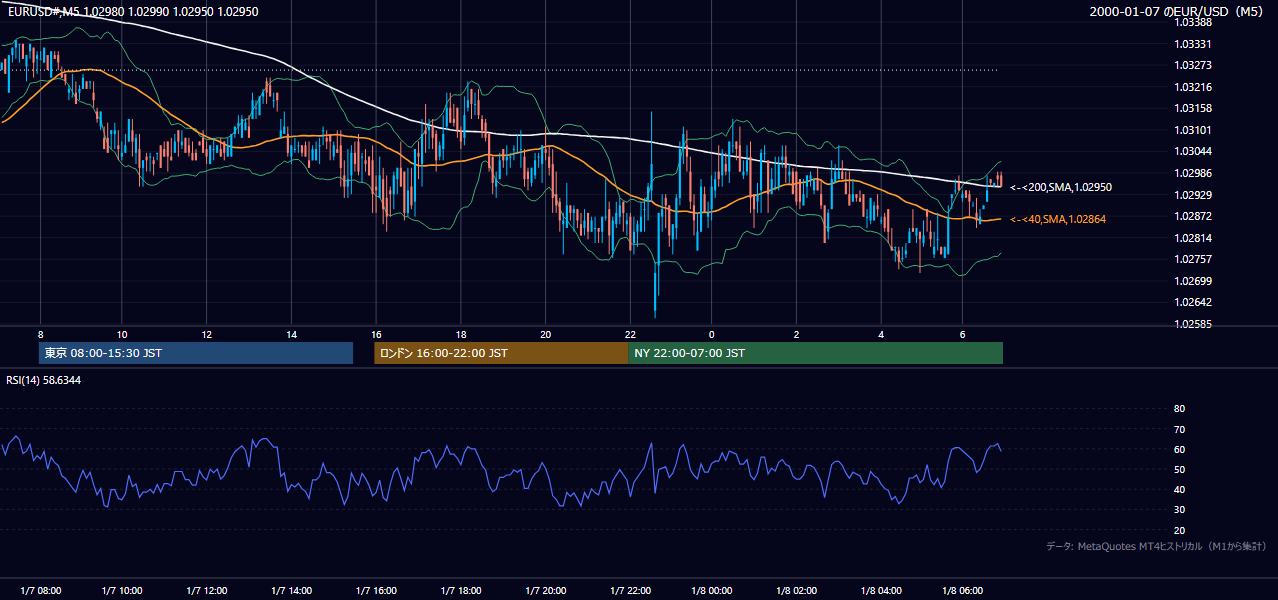Click the 1/7 12:00 time label

point(207,590)
